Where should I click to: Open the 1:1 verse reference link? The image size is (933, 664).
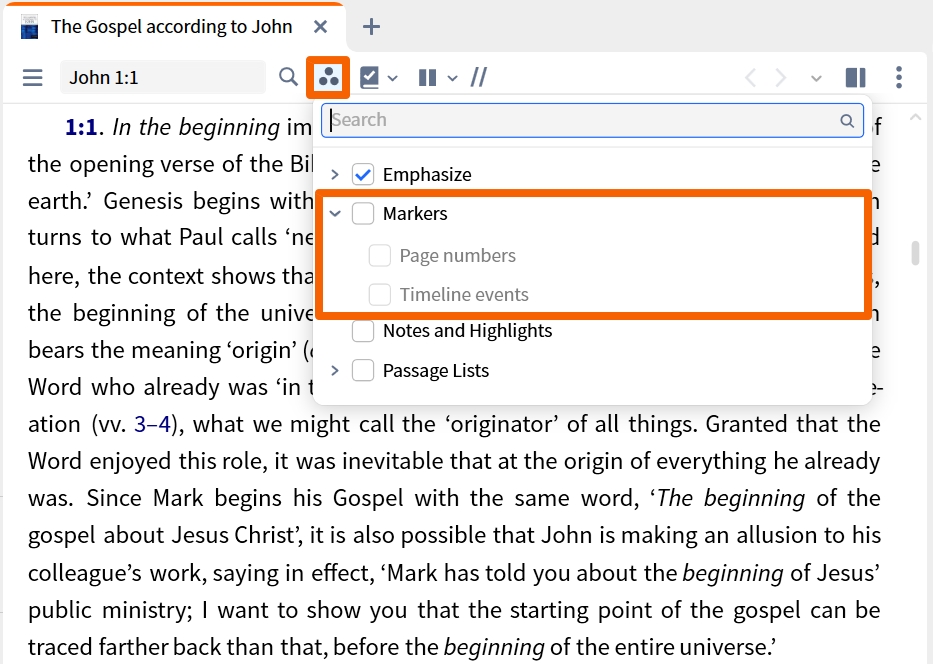tap(81, 127)
